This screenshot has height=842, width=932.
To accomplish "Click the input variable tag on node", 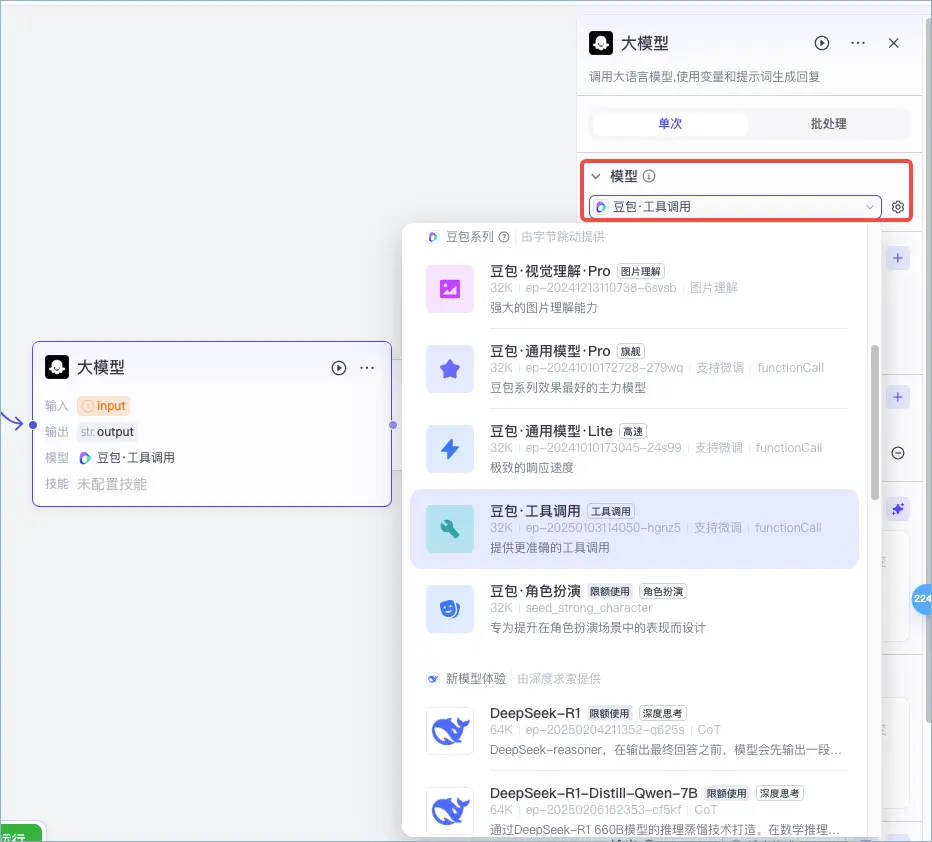I will point(103,406).
